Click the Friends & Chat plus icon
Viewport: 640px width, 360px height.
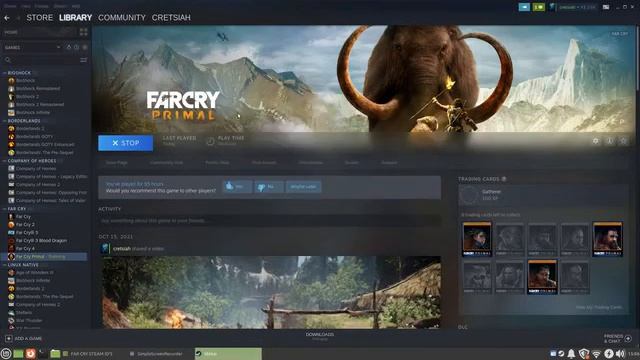click(628, 338)
